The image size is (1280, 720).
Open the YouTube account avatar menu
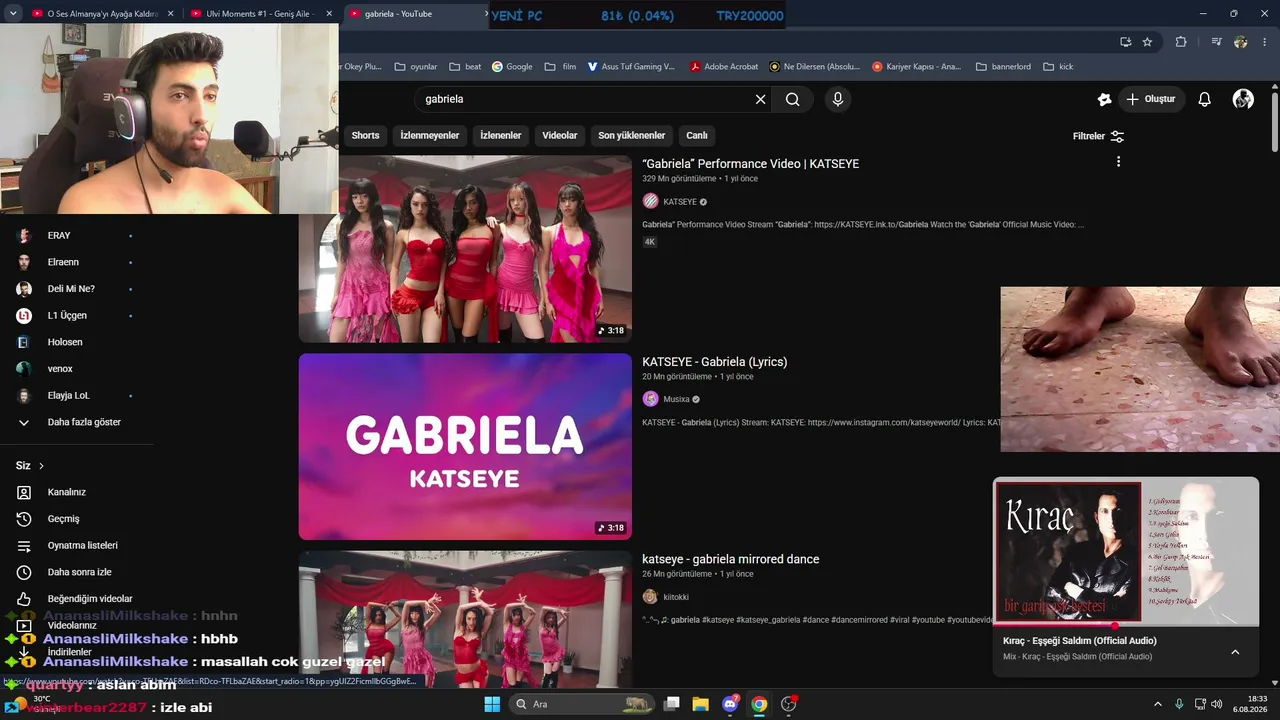1243,99
